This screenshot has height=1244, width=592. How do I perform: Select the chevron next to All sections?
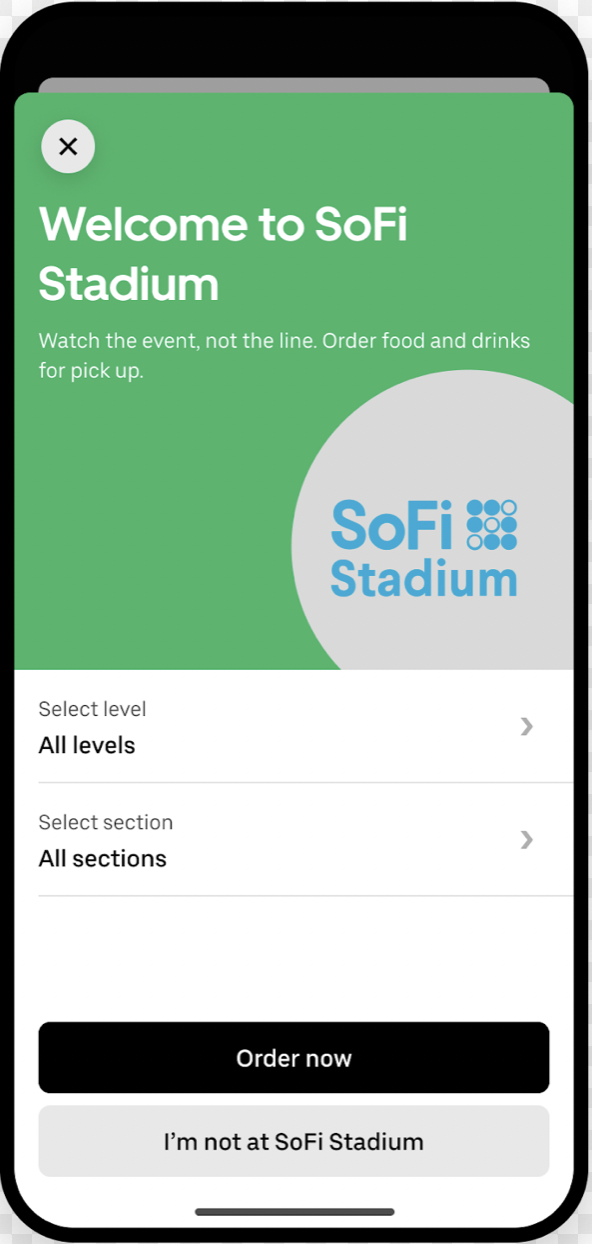click(526, 840)
